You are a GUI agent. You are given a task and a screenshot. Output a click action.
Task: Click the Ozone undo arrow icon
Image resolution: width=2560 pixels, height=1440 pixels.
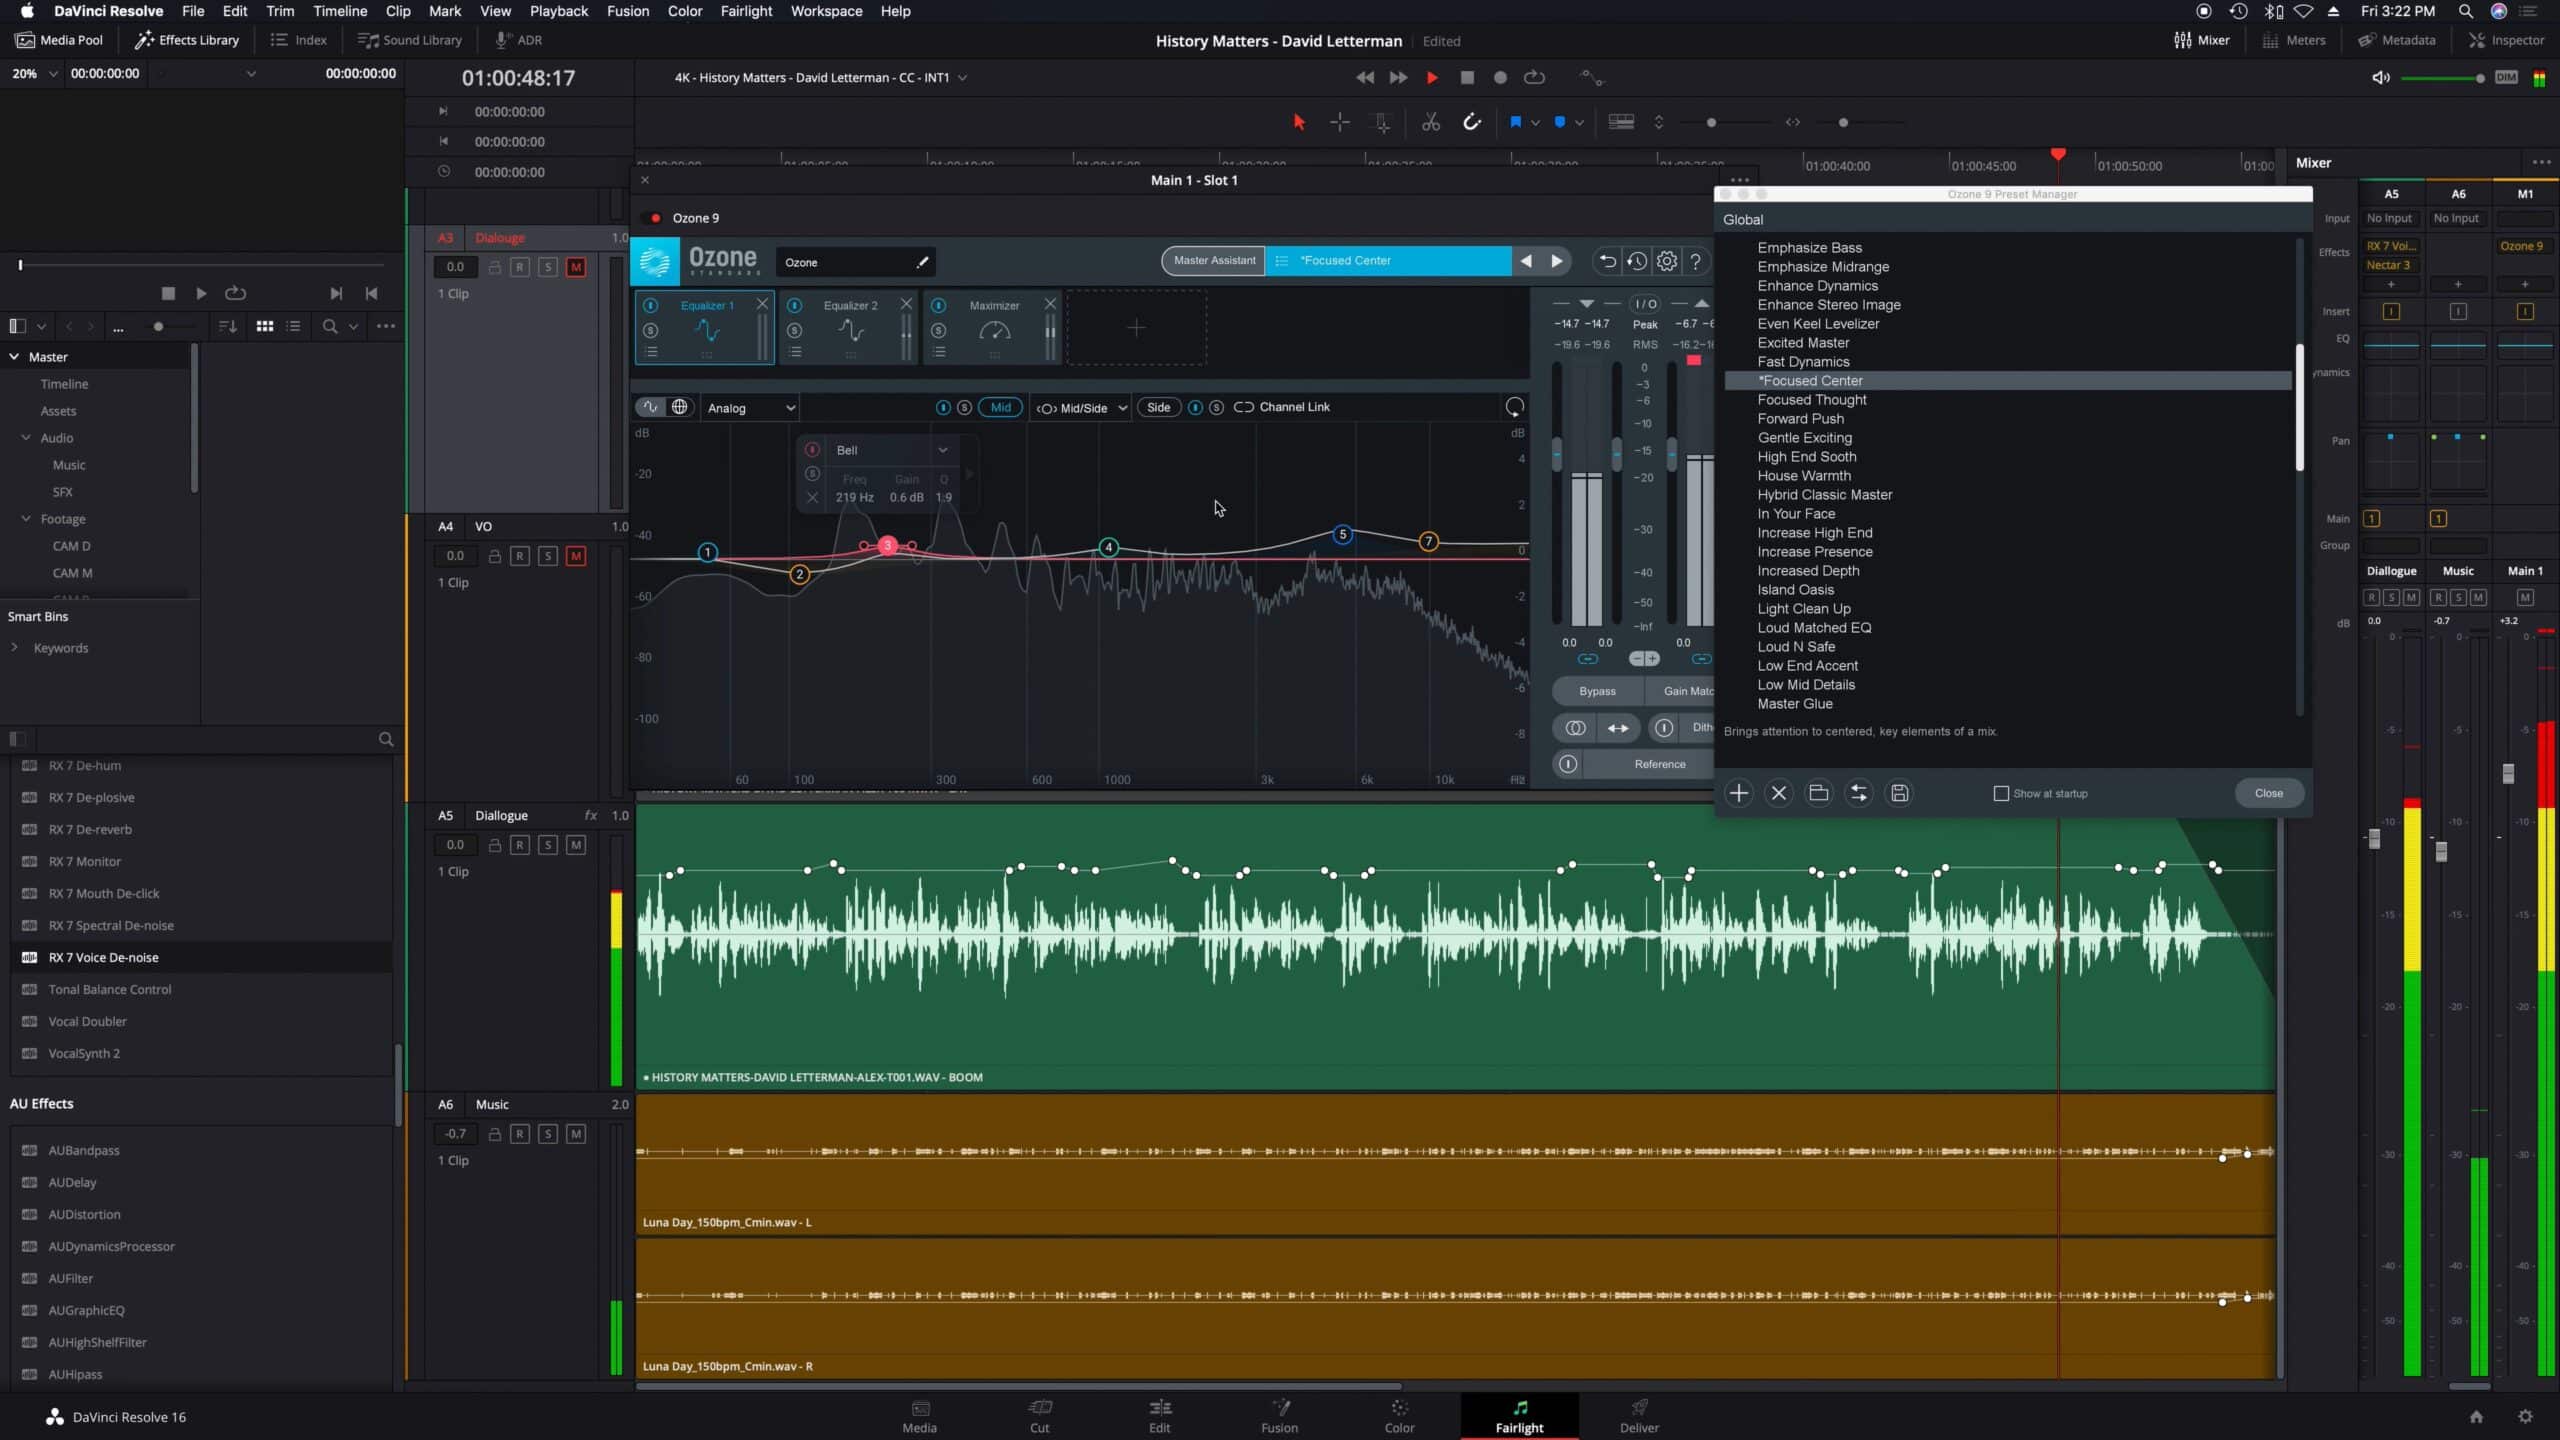pos(1607,261)
